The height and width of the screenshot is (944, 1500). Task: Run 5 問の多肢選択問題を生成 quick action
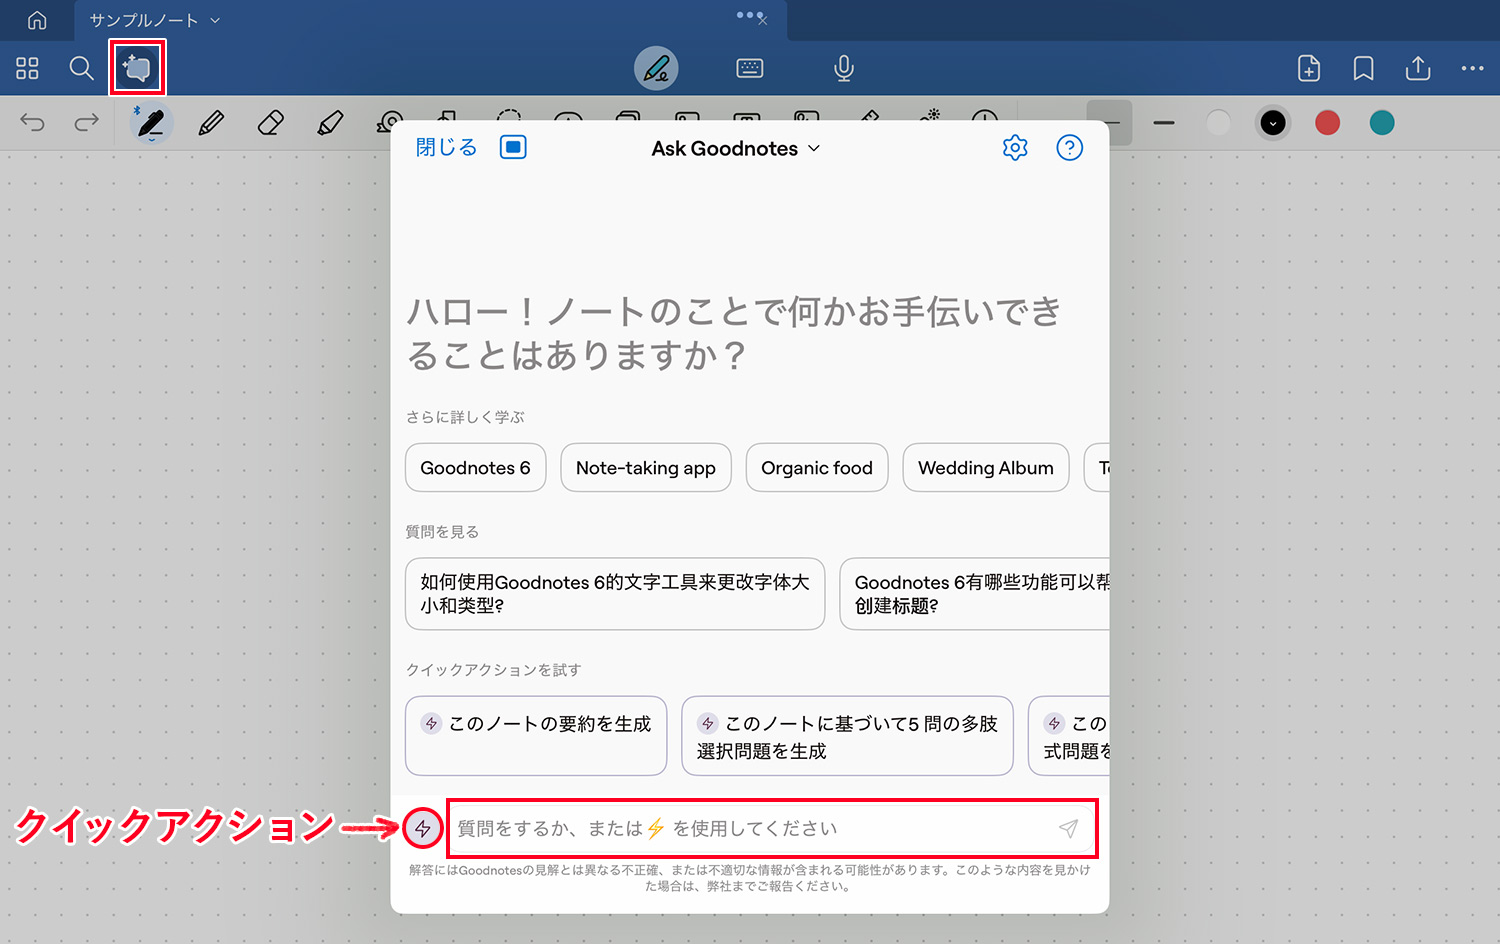pyautogui.click(x=847, y=735)
